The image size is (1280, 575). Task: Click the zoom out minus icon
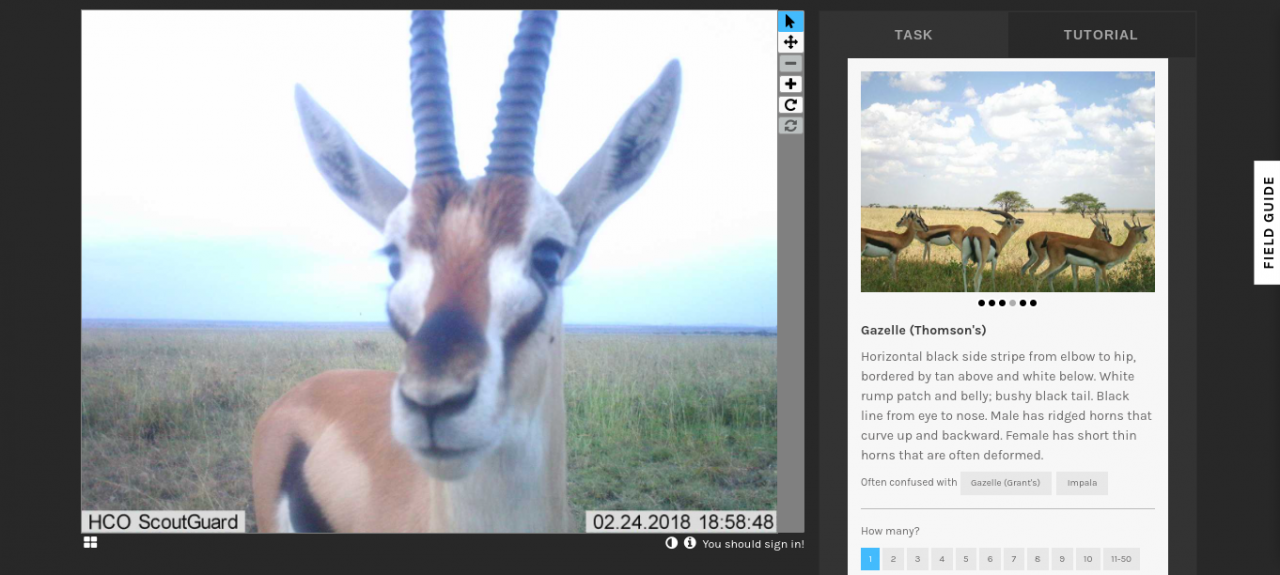(790, 63)
